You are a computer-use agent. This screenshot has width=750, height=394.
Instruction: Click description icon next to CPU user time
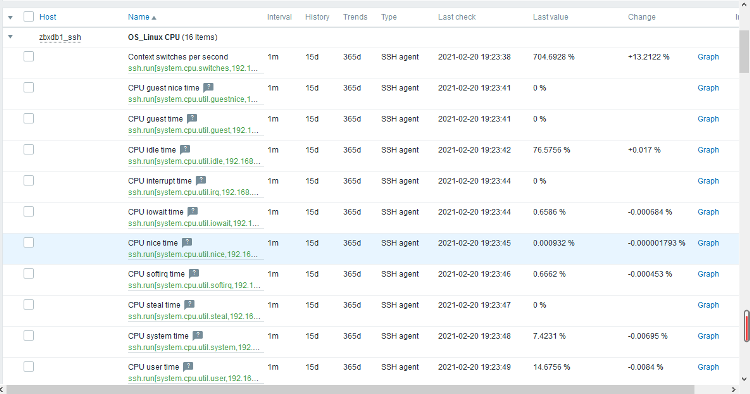[188, 367]
